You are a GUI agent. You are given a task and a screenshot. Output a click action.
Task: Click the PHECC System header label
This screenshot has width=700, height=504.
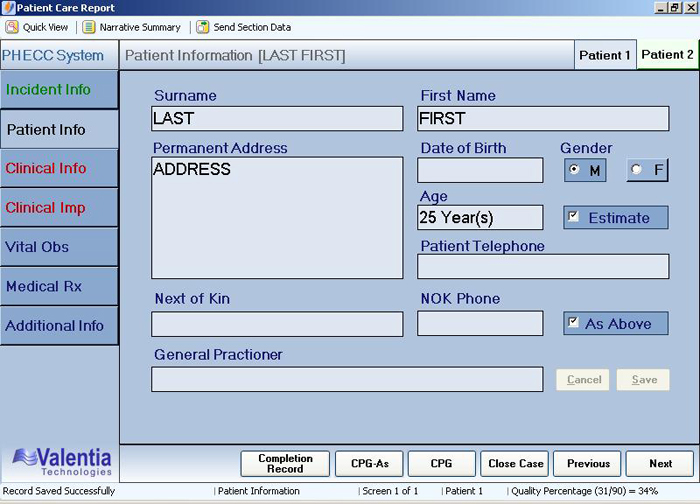[53, 55]
